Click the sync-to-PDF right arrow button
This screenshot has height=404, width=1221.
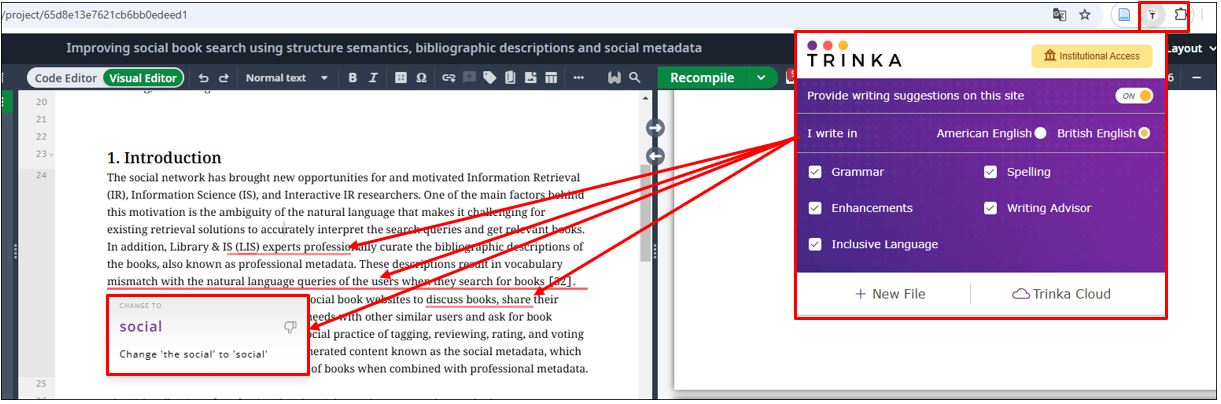(656, 128)
